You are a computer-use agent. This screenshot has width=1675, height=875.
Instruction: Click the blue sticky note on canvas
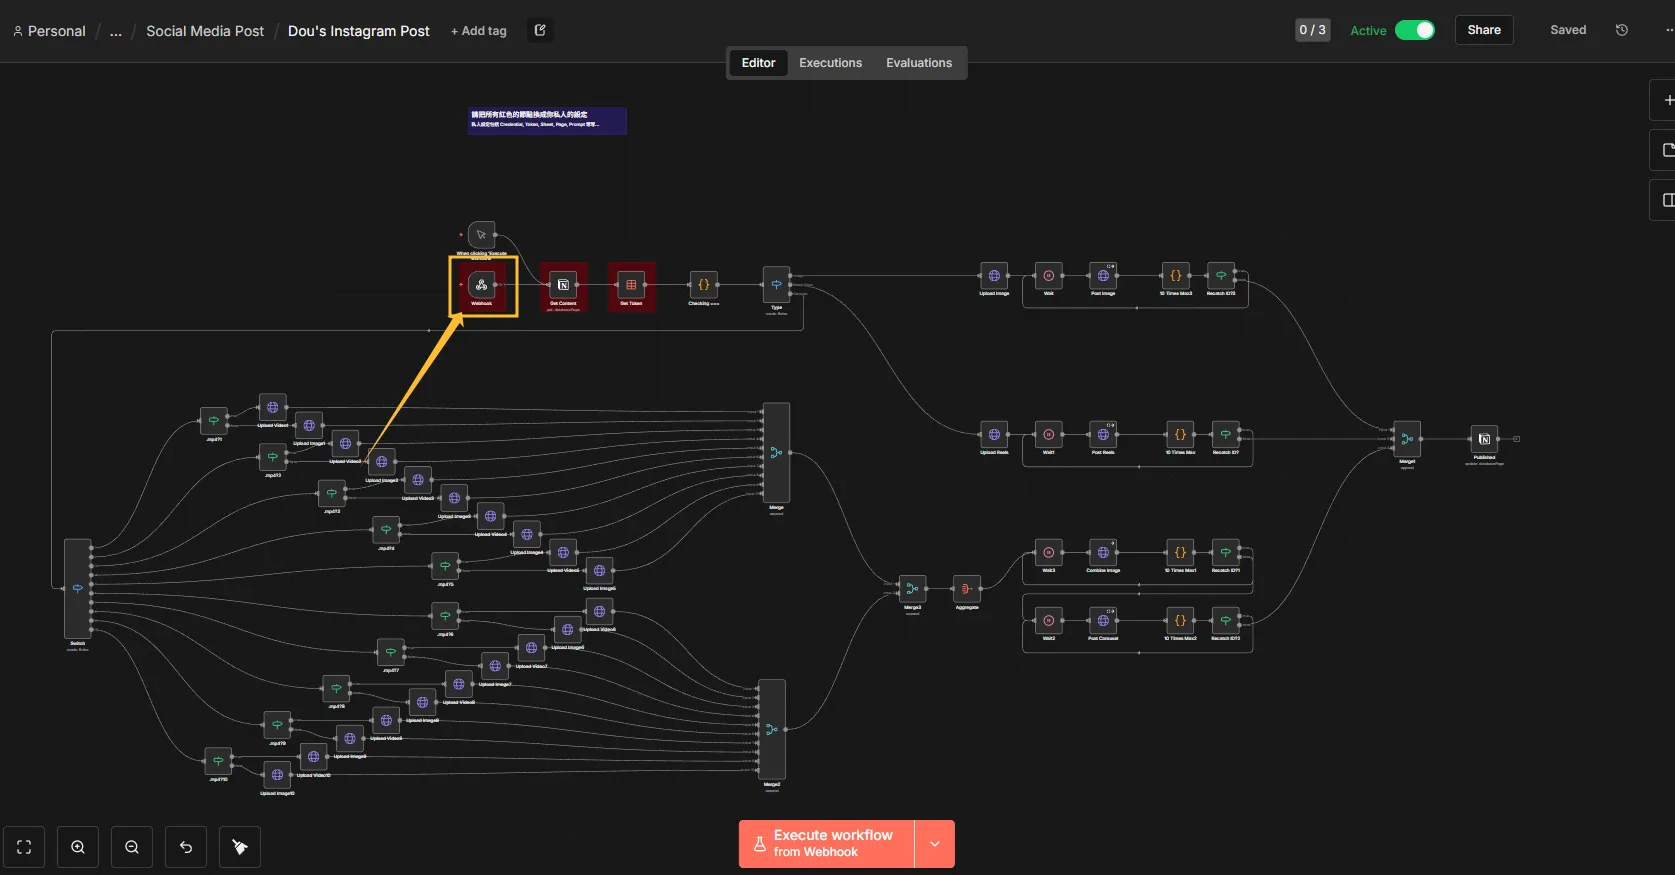(547, 120)
